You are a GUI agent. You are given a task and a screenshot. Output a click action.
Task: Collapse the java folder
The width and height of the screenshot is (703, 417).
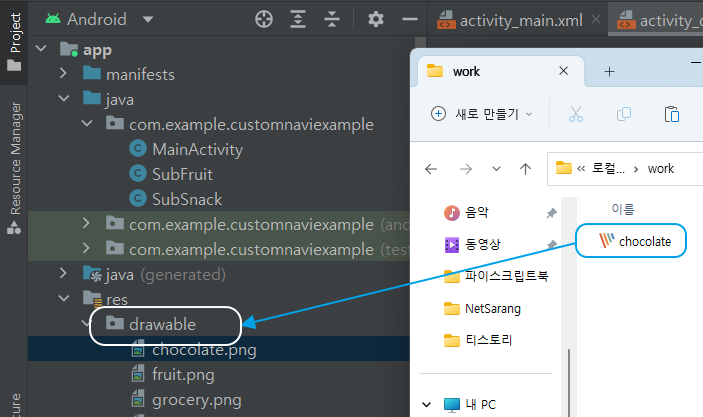pos(64,98)
